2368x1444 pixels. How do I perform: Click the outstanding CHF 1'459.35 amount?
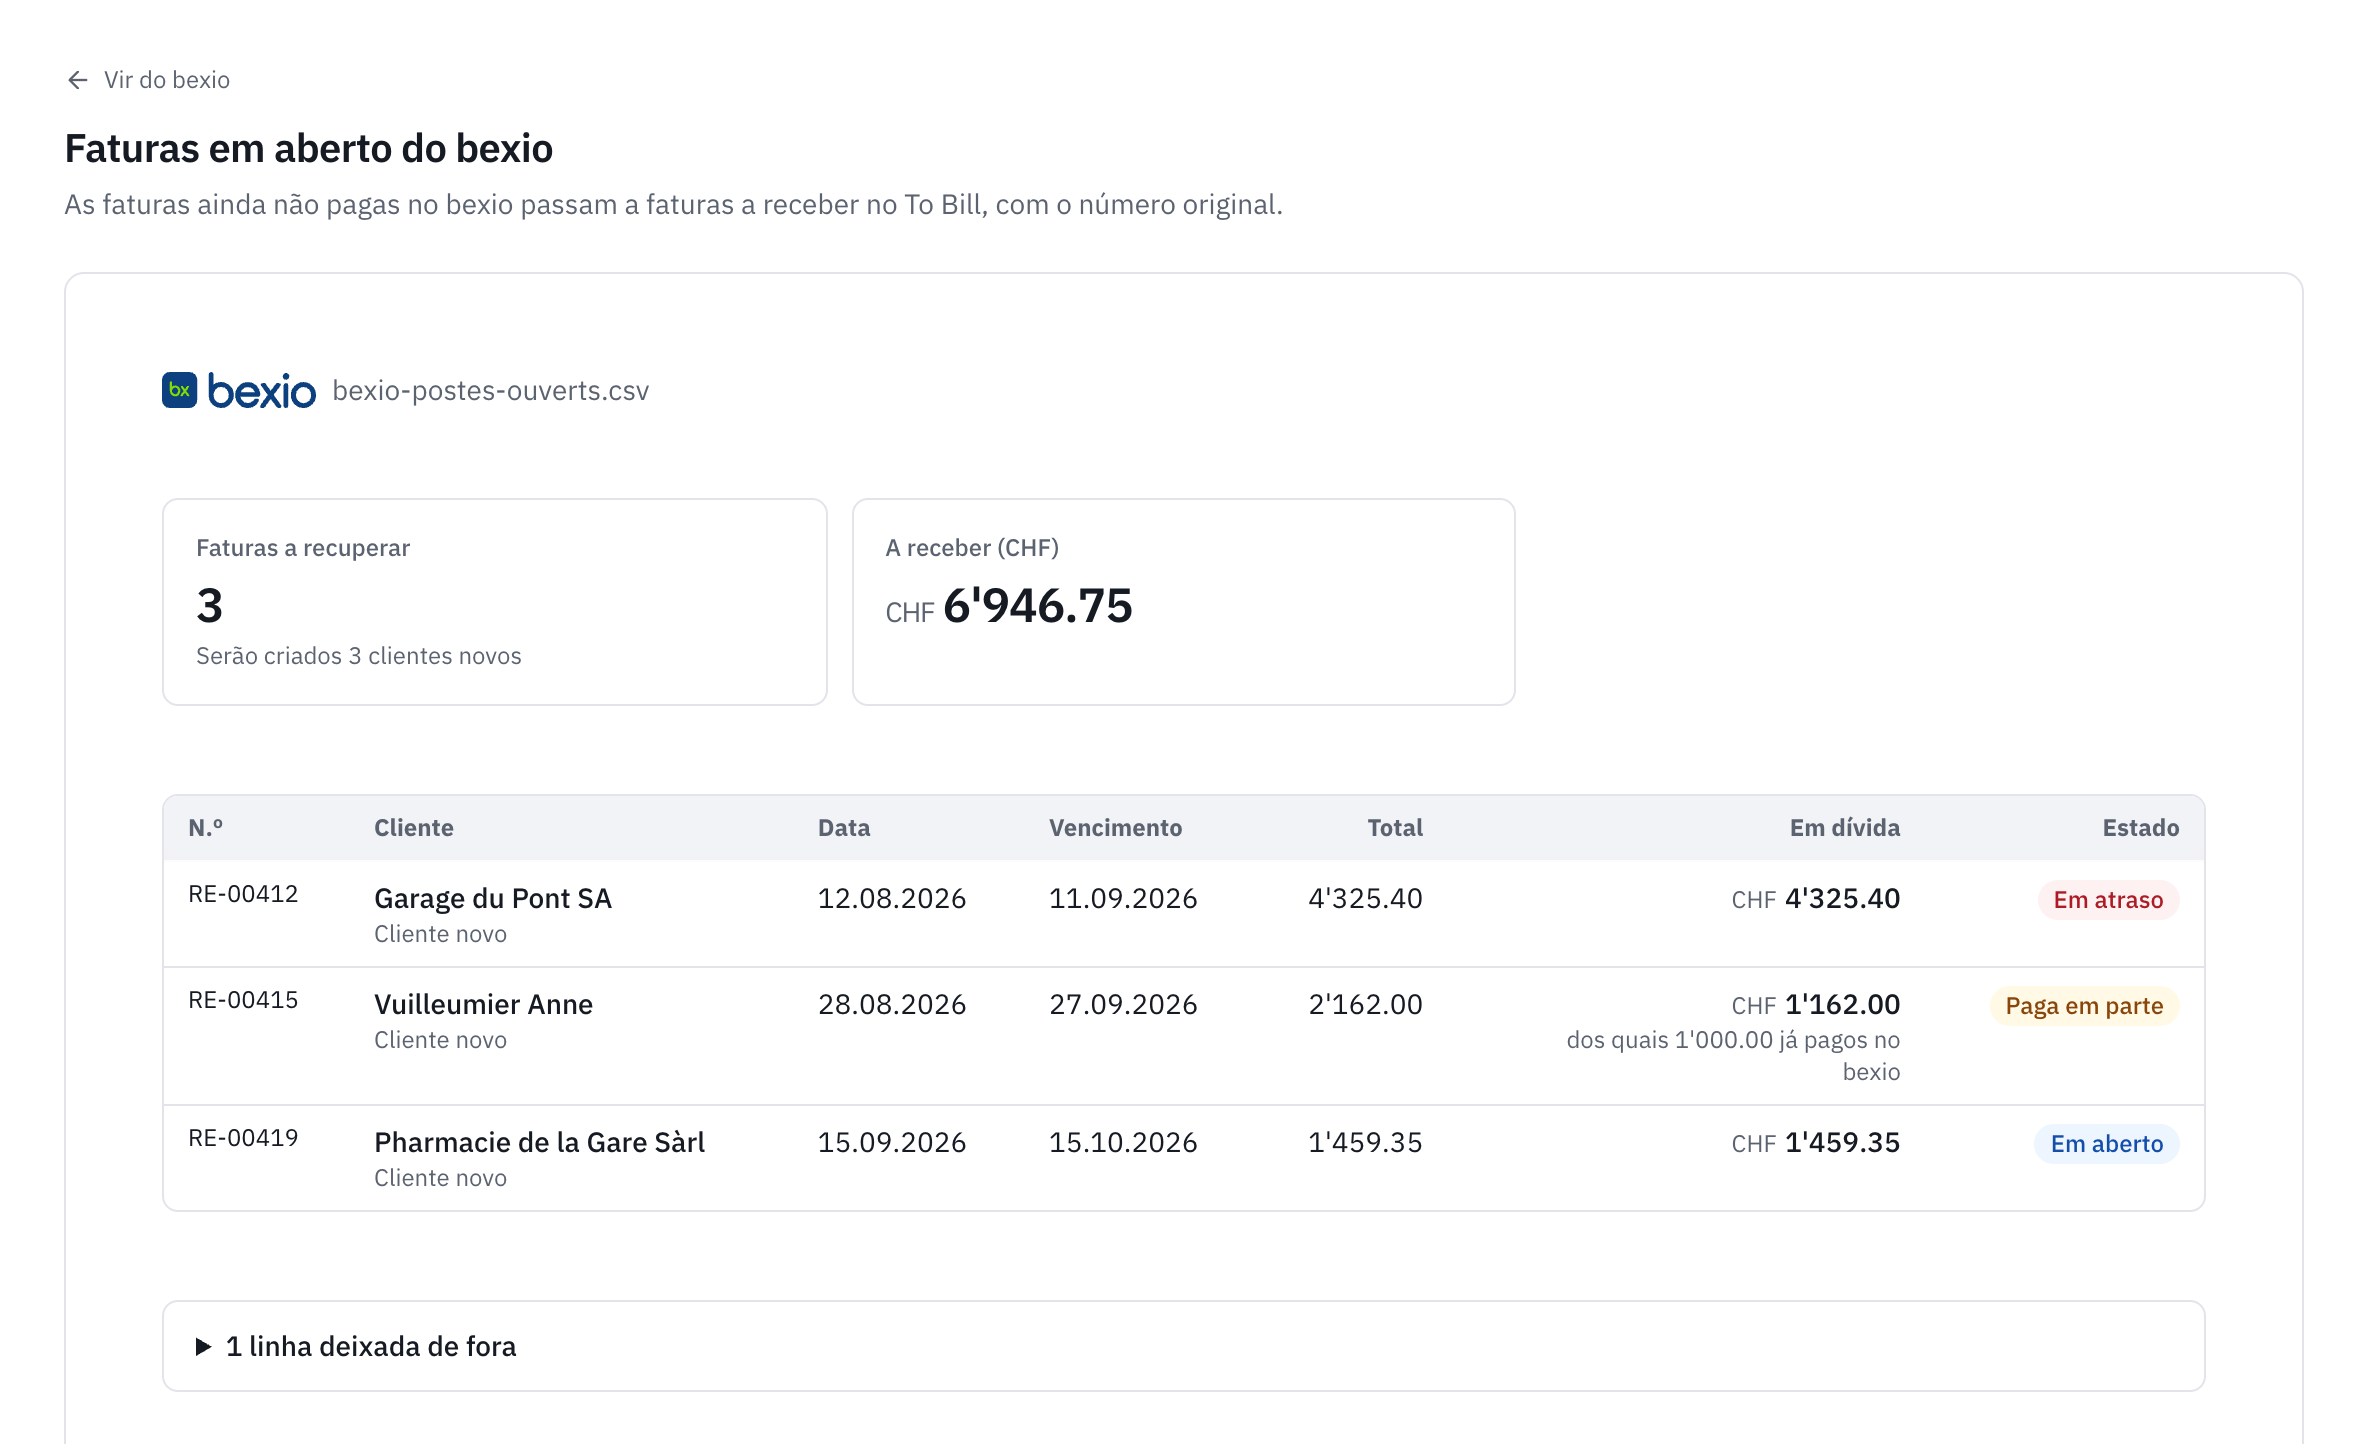[x=1816, y=1143]
